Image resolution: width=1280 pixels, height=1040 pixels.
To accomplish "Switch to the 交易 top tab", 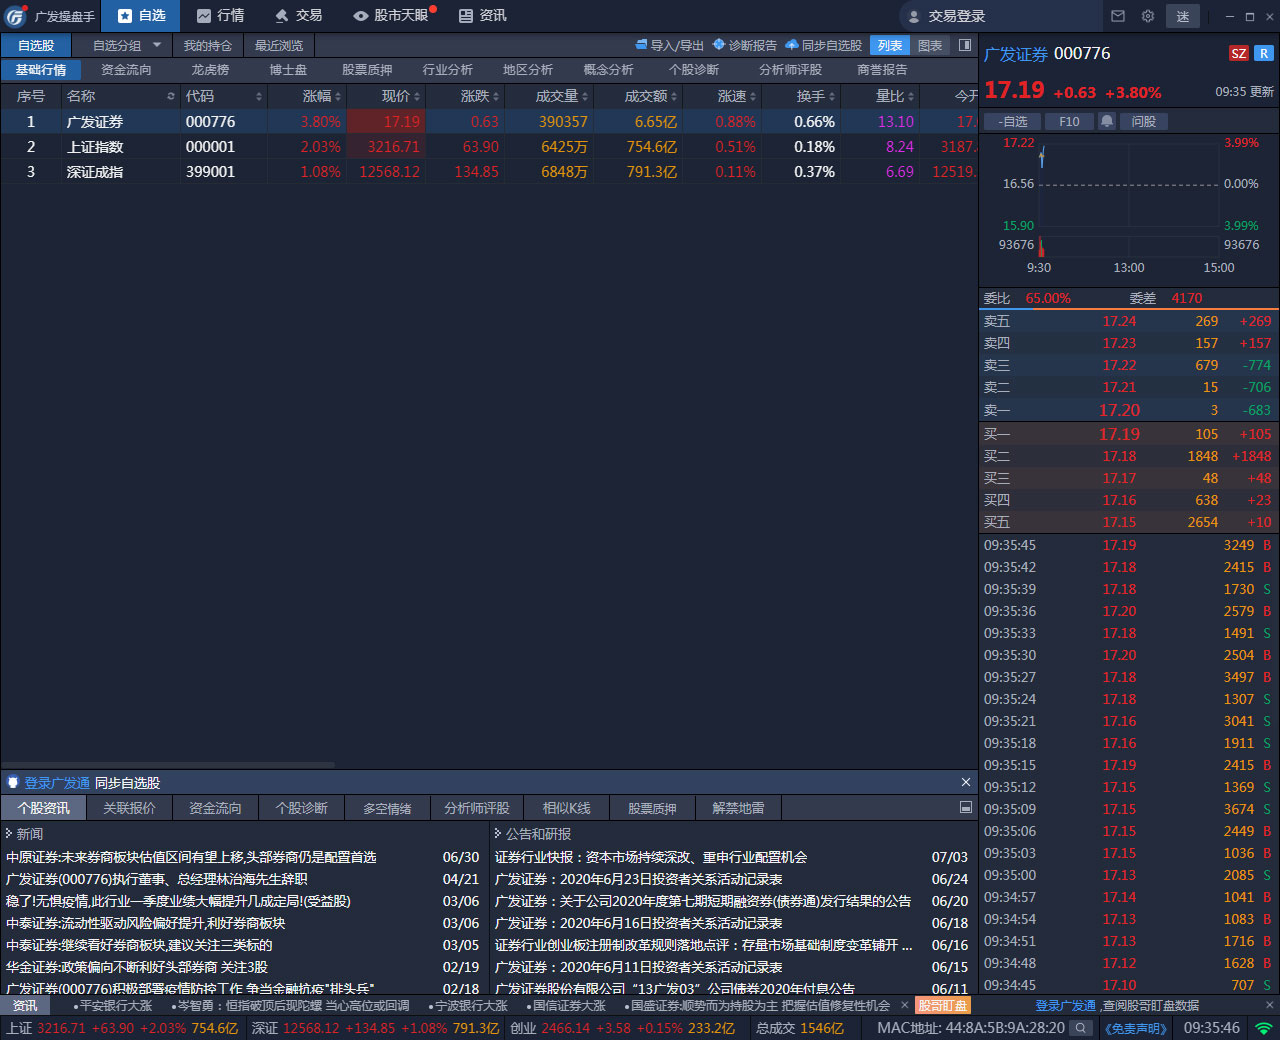I will 298,15.
